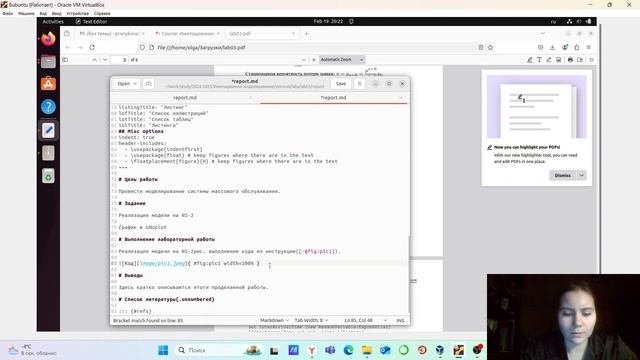The width and height of the screenshot is (640, 360).
Task: Open the Firefox list-all-tabs chevron
Action: tap(542, 33)
